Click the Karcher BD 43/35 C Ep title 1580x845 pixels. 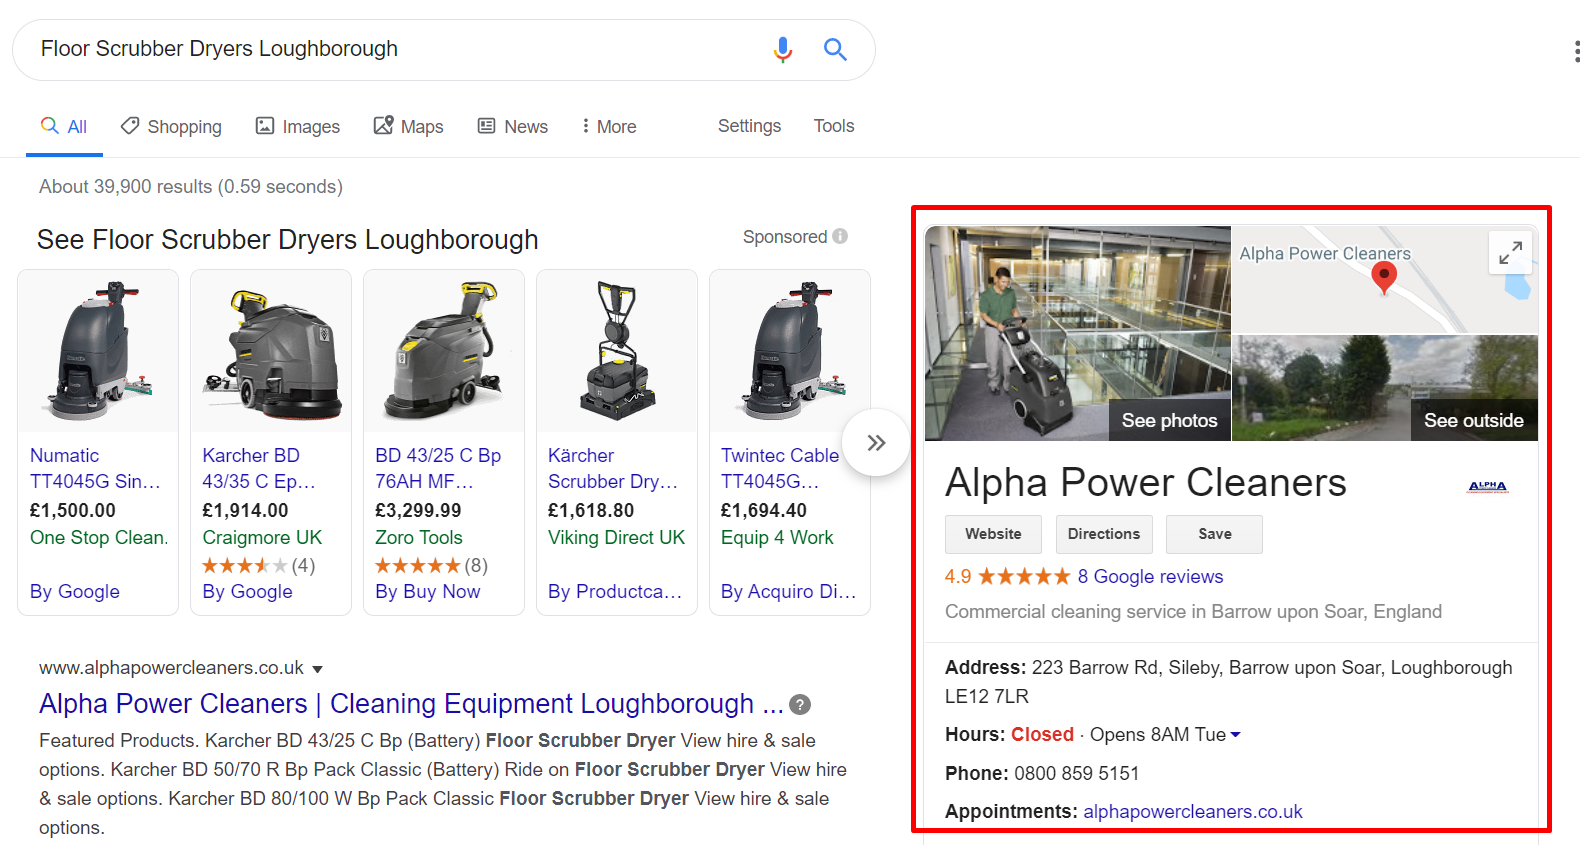pos(259,468)
